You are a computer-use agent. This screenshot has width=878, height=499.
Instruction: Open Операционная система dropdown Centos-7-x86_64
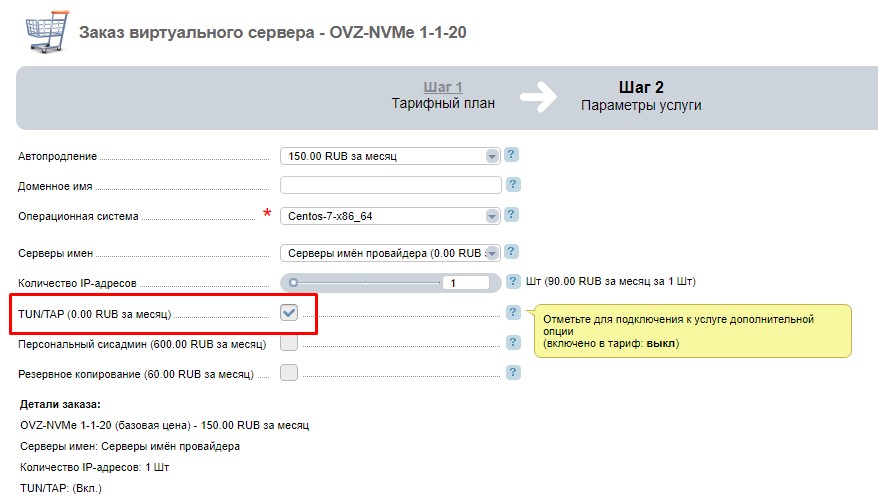pos(390,216)
